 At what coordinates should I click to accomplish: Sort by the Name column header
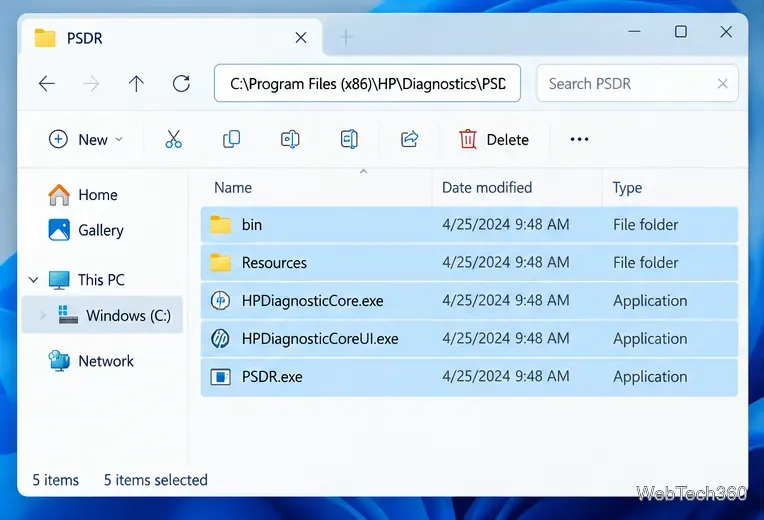233,188
